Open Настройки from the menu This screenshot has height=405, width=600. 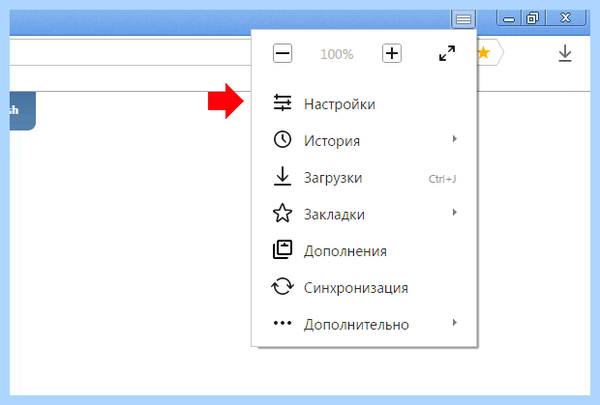[364, 104]
